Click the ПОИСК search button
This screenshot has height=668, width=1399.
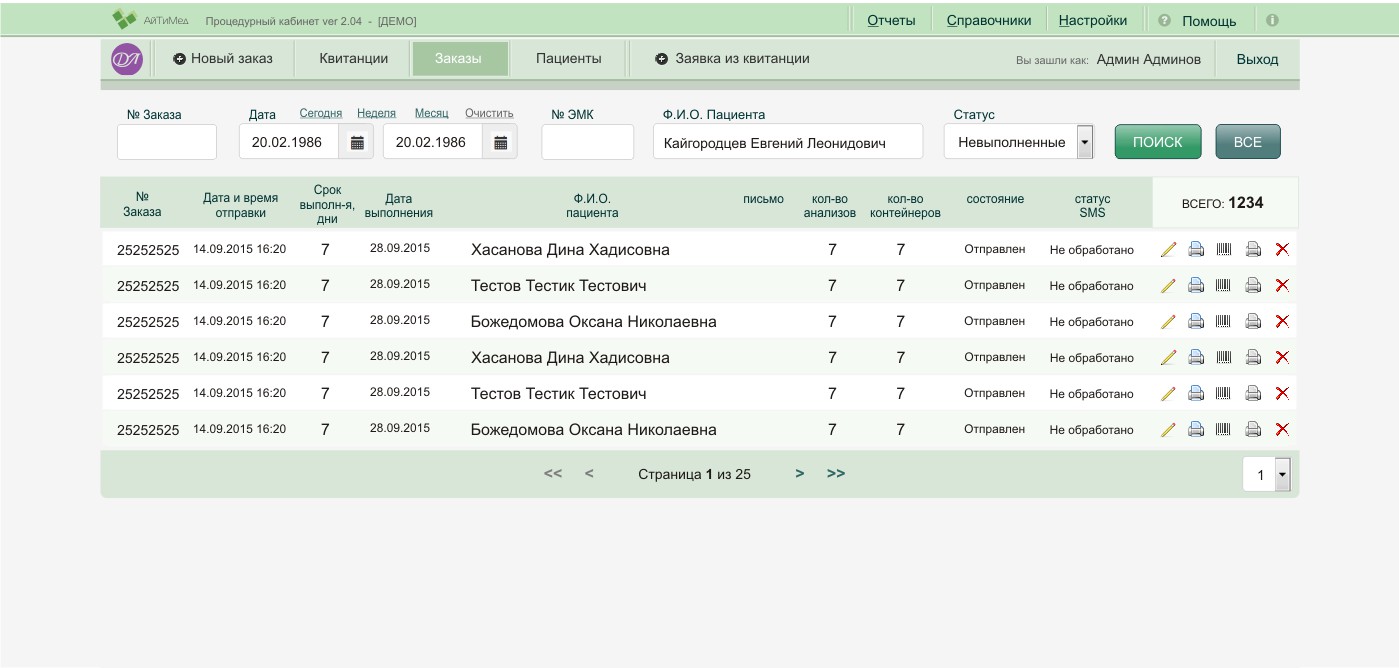coord(1158,142)
